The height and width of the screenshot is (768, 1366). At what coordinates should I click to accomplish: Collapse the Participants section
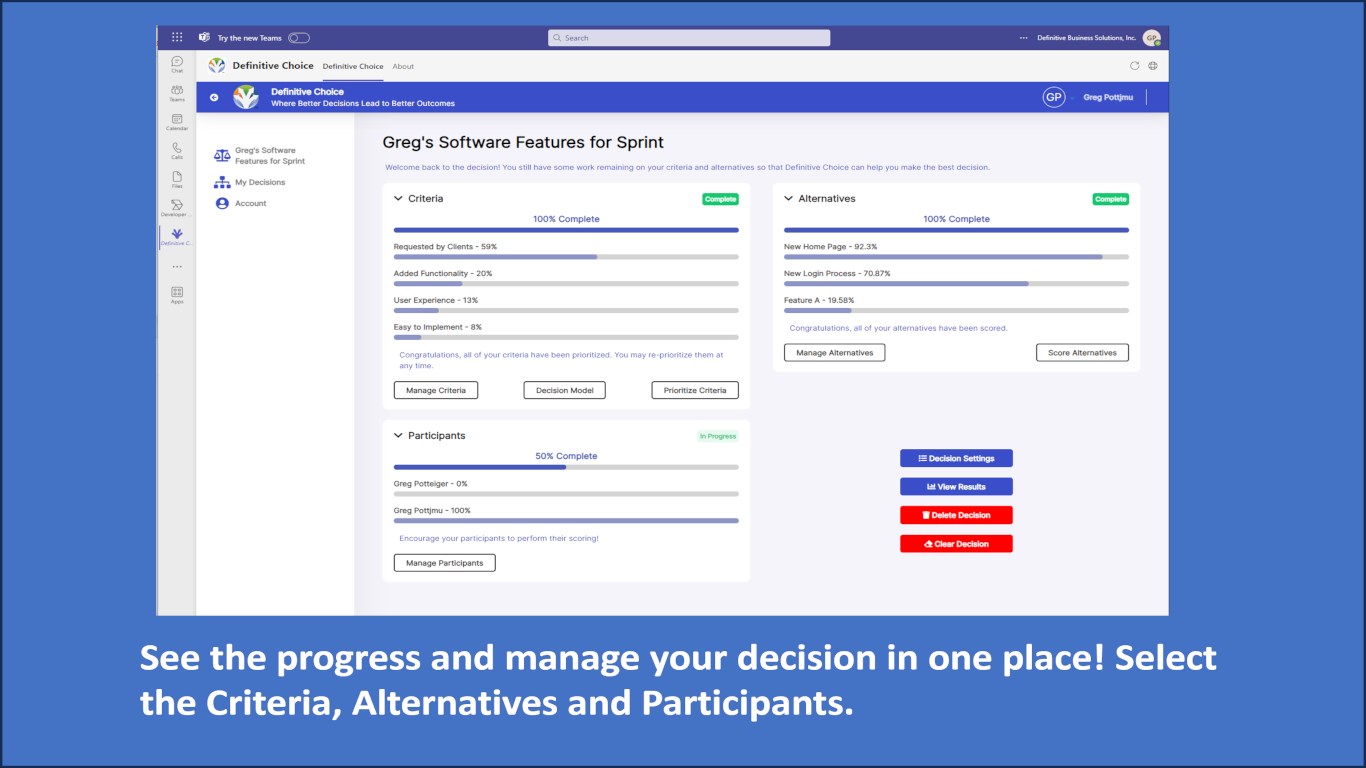click(398, 435)
